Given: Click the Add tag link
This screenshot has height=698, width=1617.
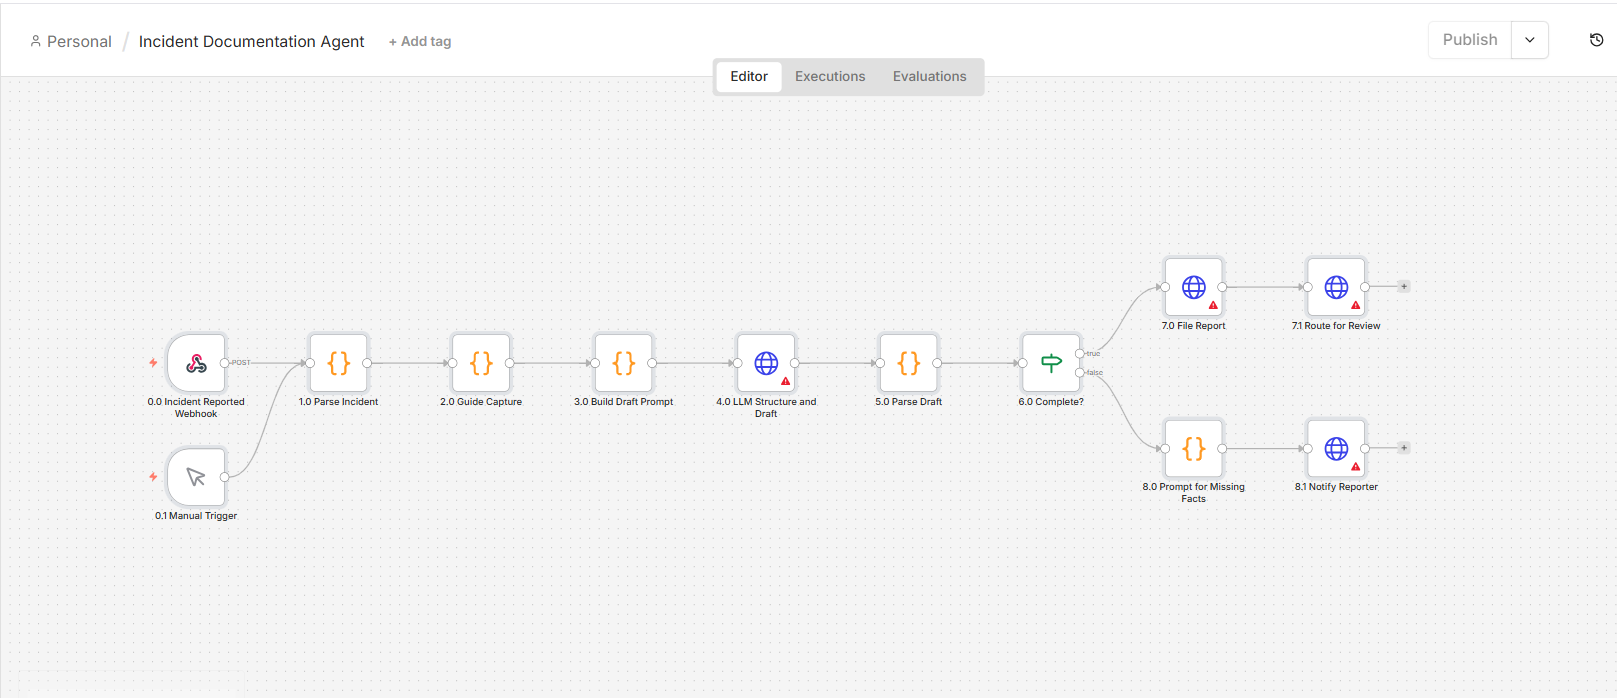Looking at the screenshot, I should point(420,41).
